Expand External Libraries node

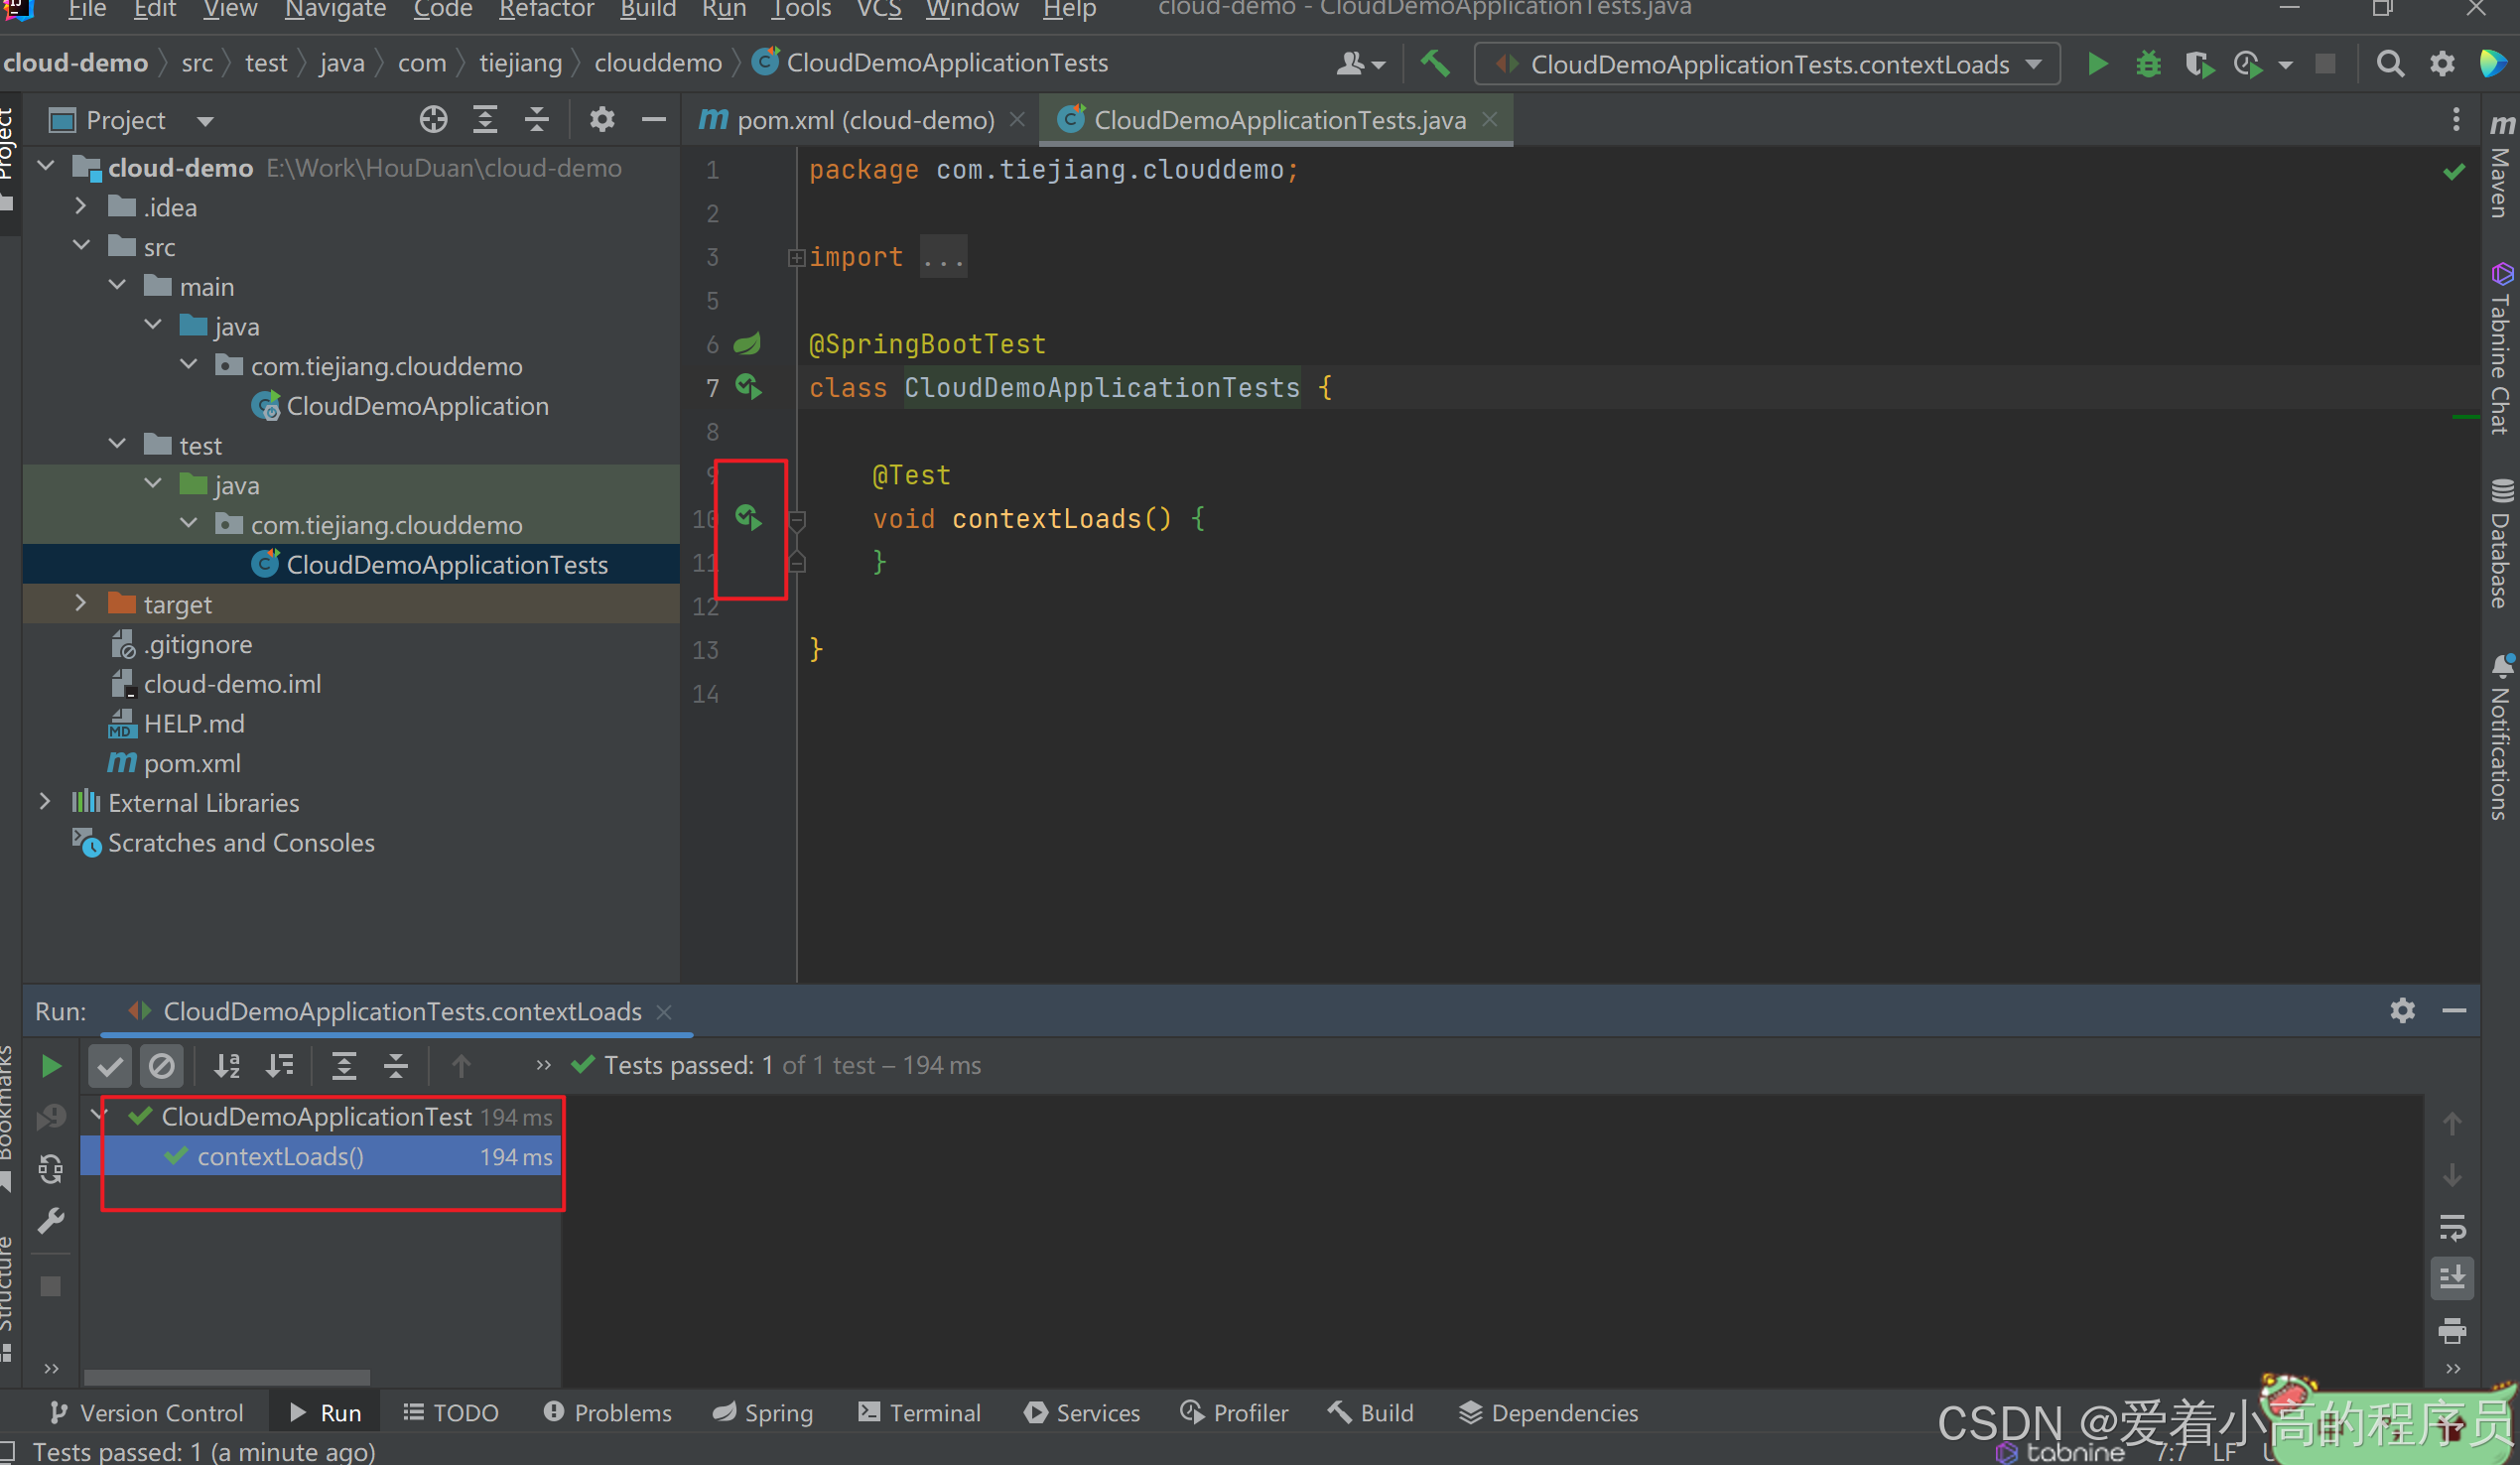pos(45,802)
